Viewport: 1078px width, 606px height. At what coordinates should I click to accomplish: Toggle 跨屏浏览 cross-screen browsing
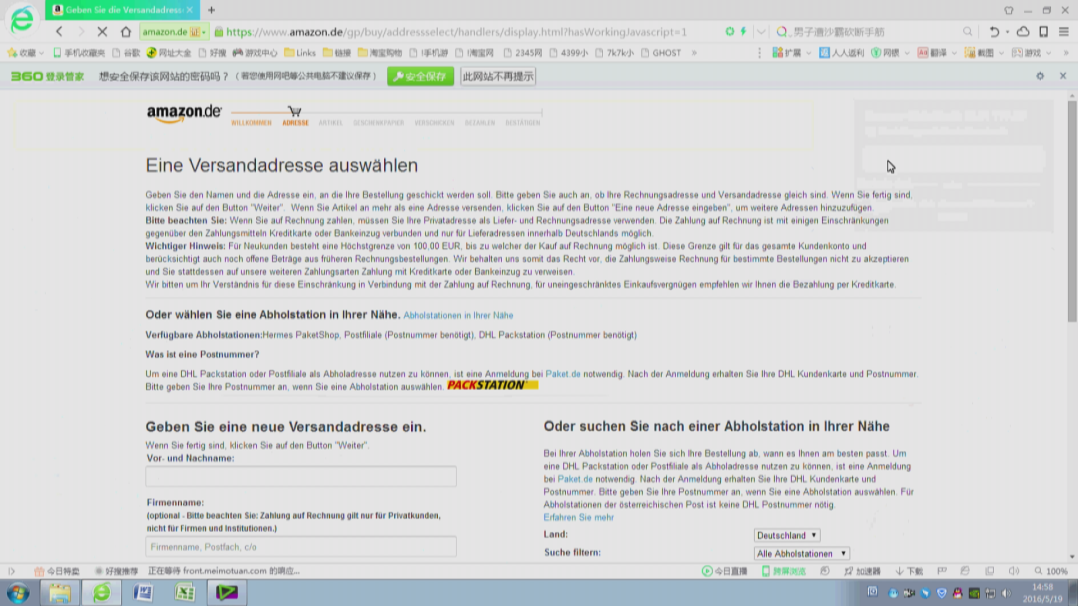tap(784, 571)
